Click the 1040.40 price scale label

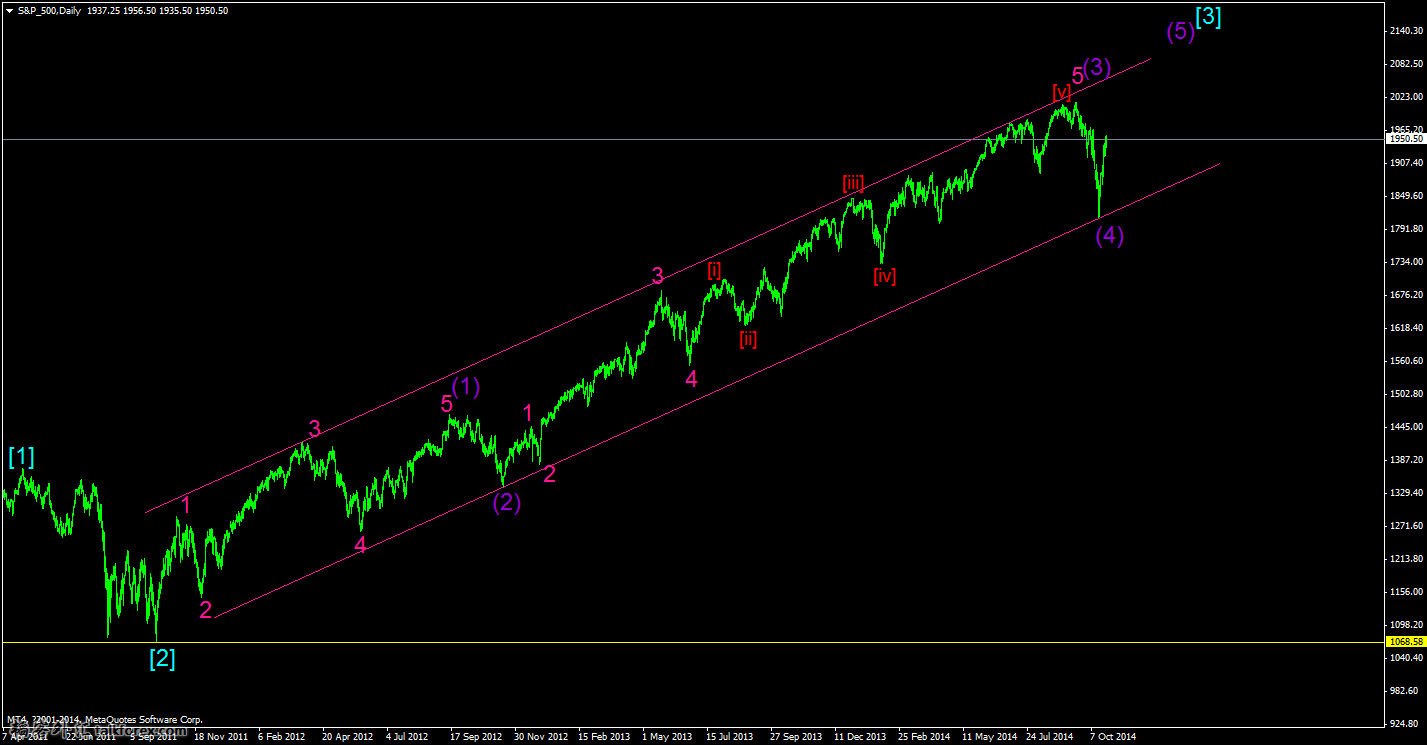click(1404, 658)
